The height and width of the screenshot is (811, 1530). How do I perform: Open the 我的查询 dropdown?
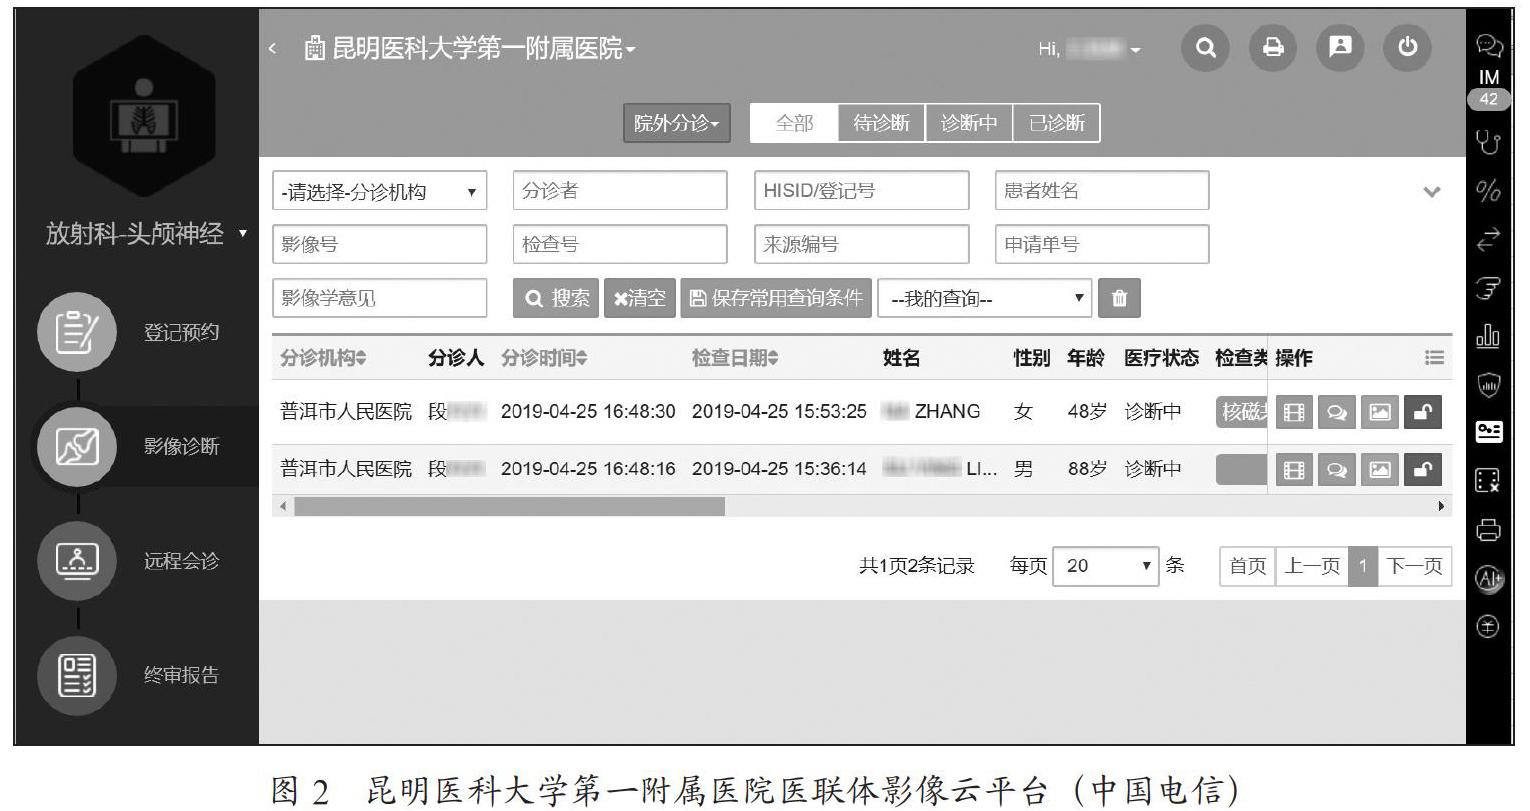point(985,298)
